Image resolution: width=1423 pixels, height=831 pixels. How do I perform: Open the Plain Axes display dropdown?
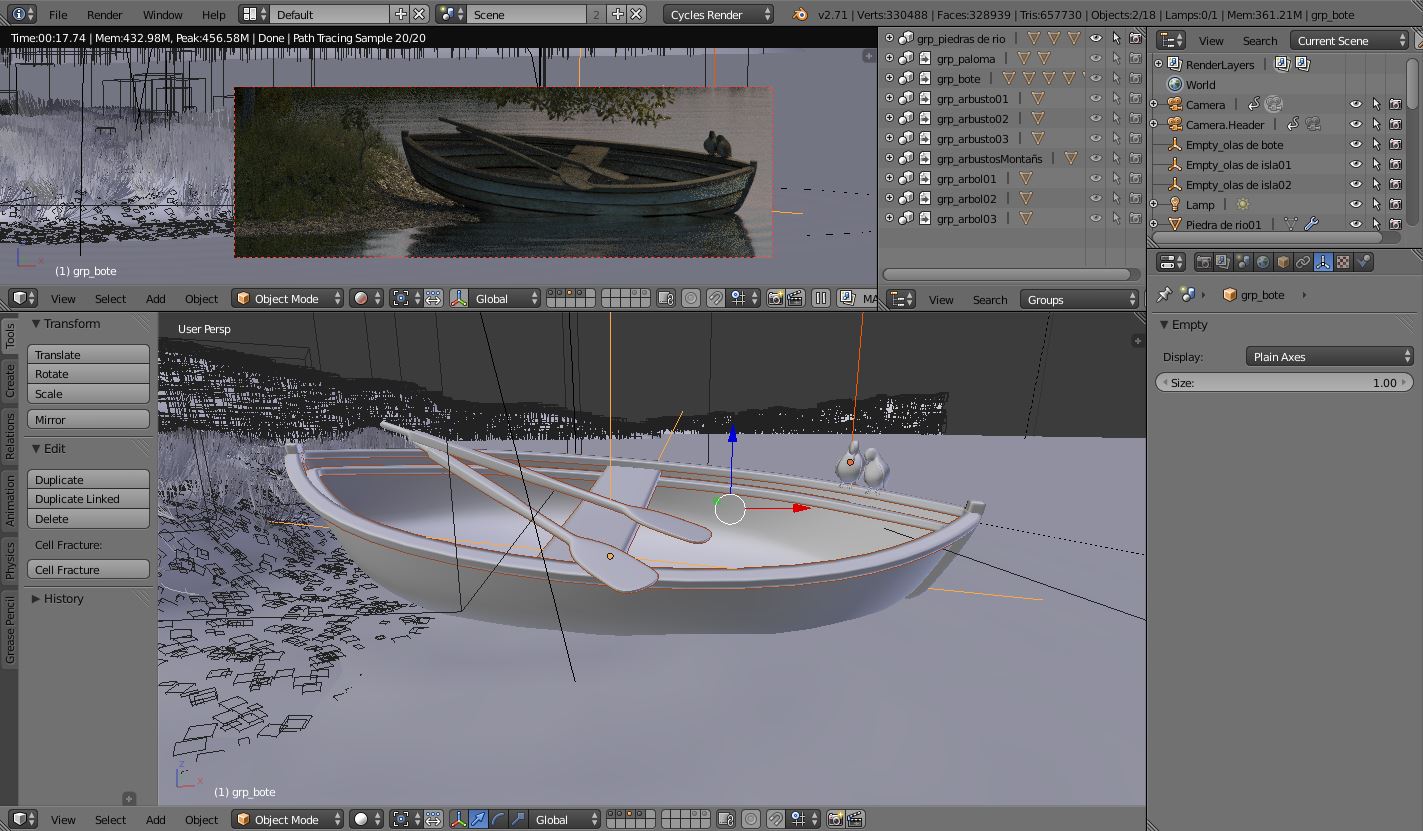1329,357
